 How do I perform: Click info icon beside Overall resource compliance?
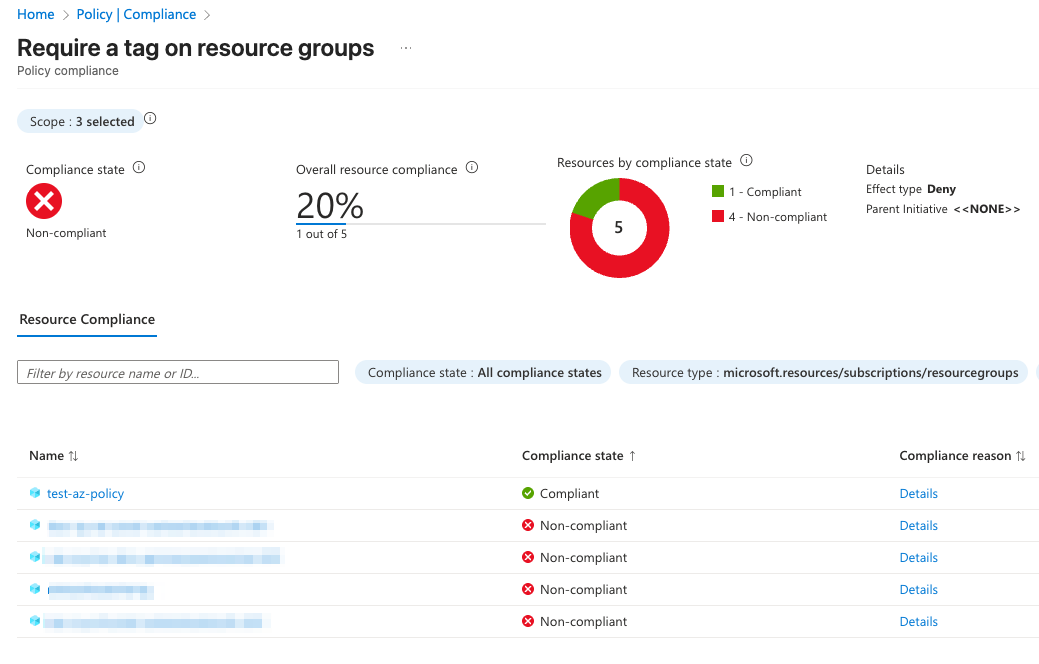pyautogui.click(x=472, y=168)
